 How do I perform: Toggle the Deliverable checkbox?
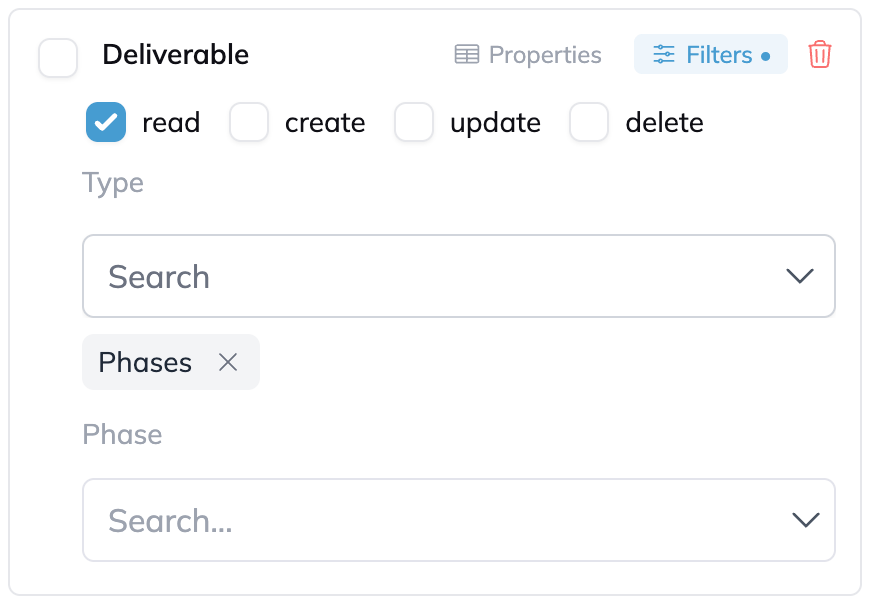click(x=58, y=57)
